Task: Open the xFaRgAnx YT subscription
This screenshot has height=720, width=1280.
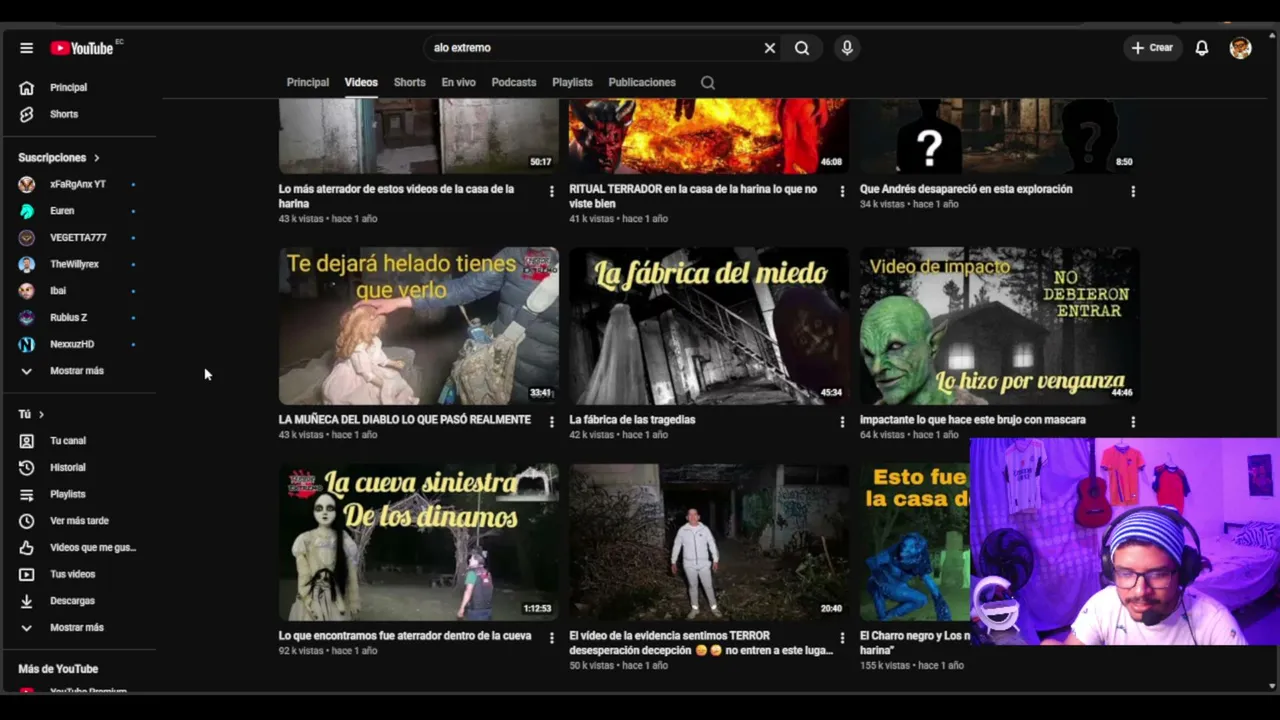Action: (x=80, y=184)
